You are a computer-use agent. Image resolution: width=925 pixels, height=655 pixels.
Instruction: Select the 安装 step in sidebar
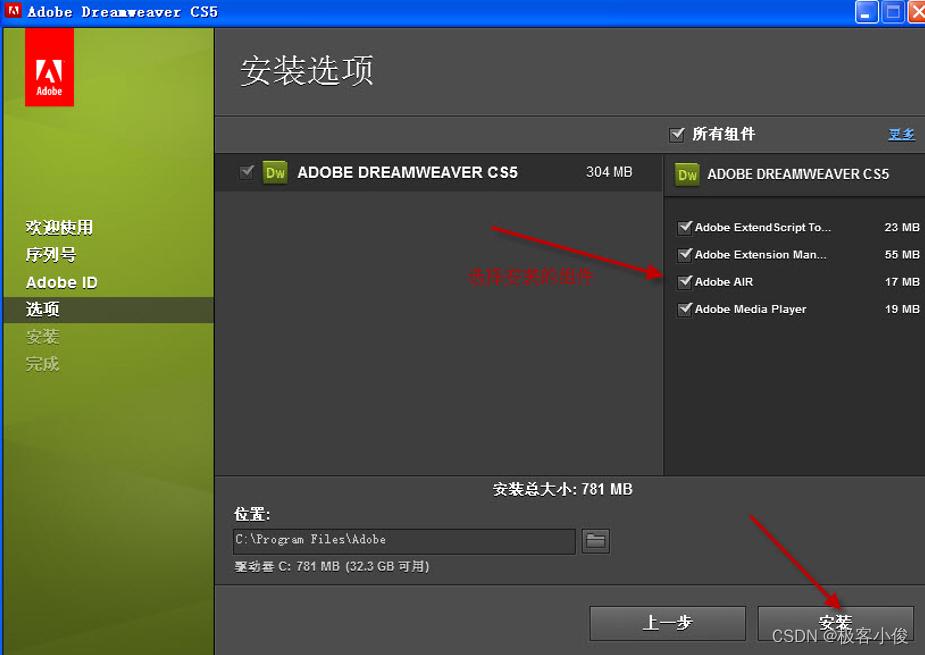42,337
